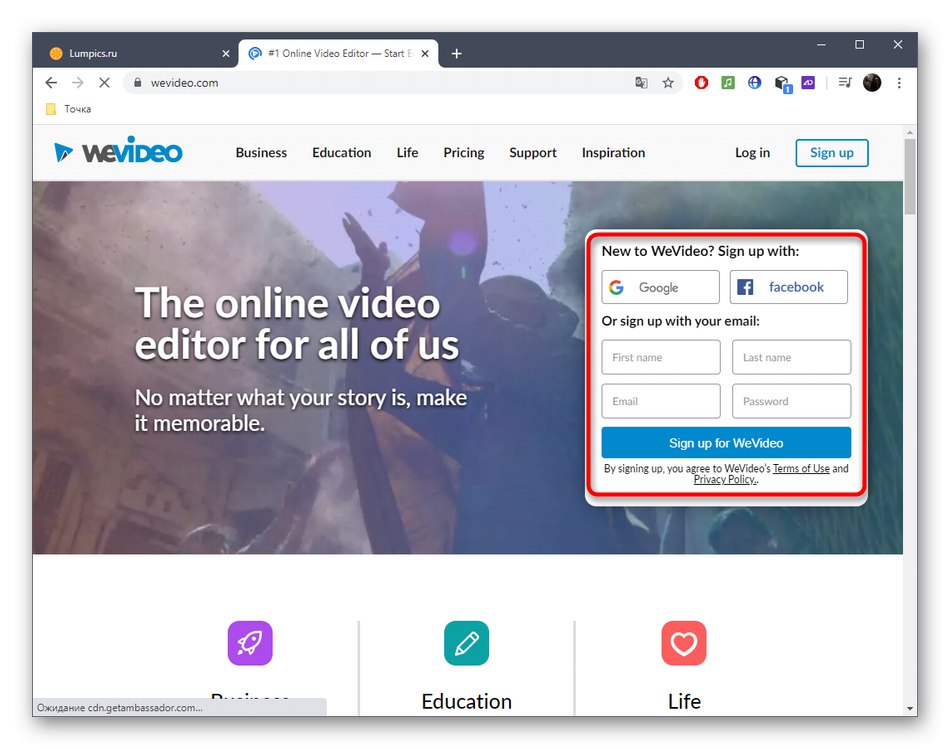Stop page loading with the X button
This screenshot has width=950, height=749.
pos(104,82)
